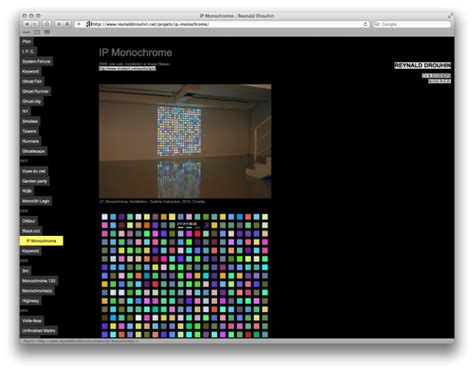Open the Black out project
Screen dimensions: 474x371
tap(31, 231)
